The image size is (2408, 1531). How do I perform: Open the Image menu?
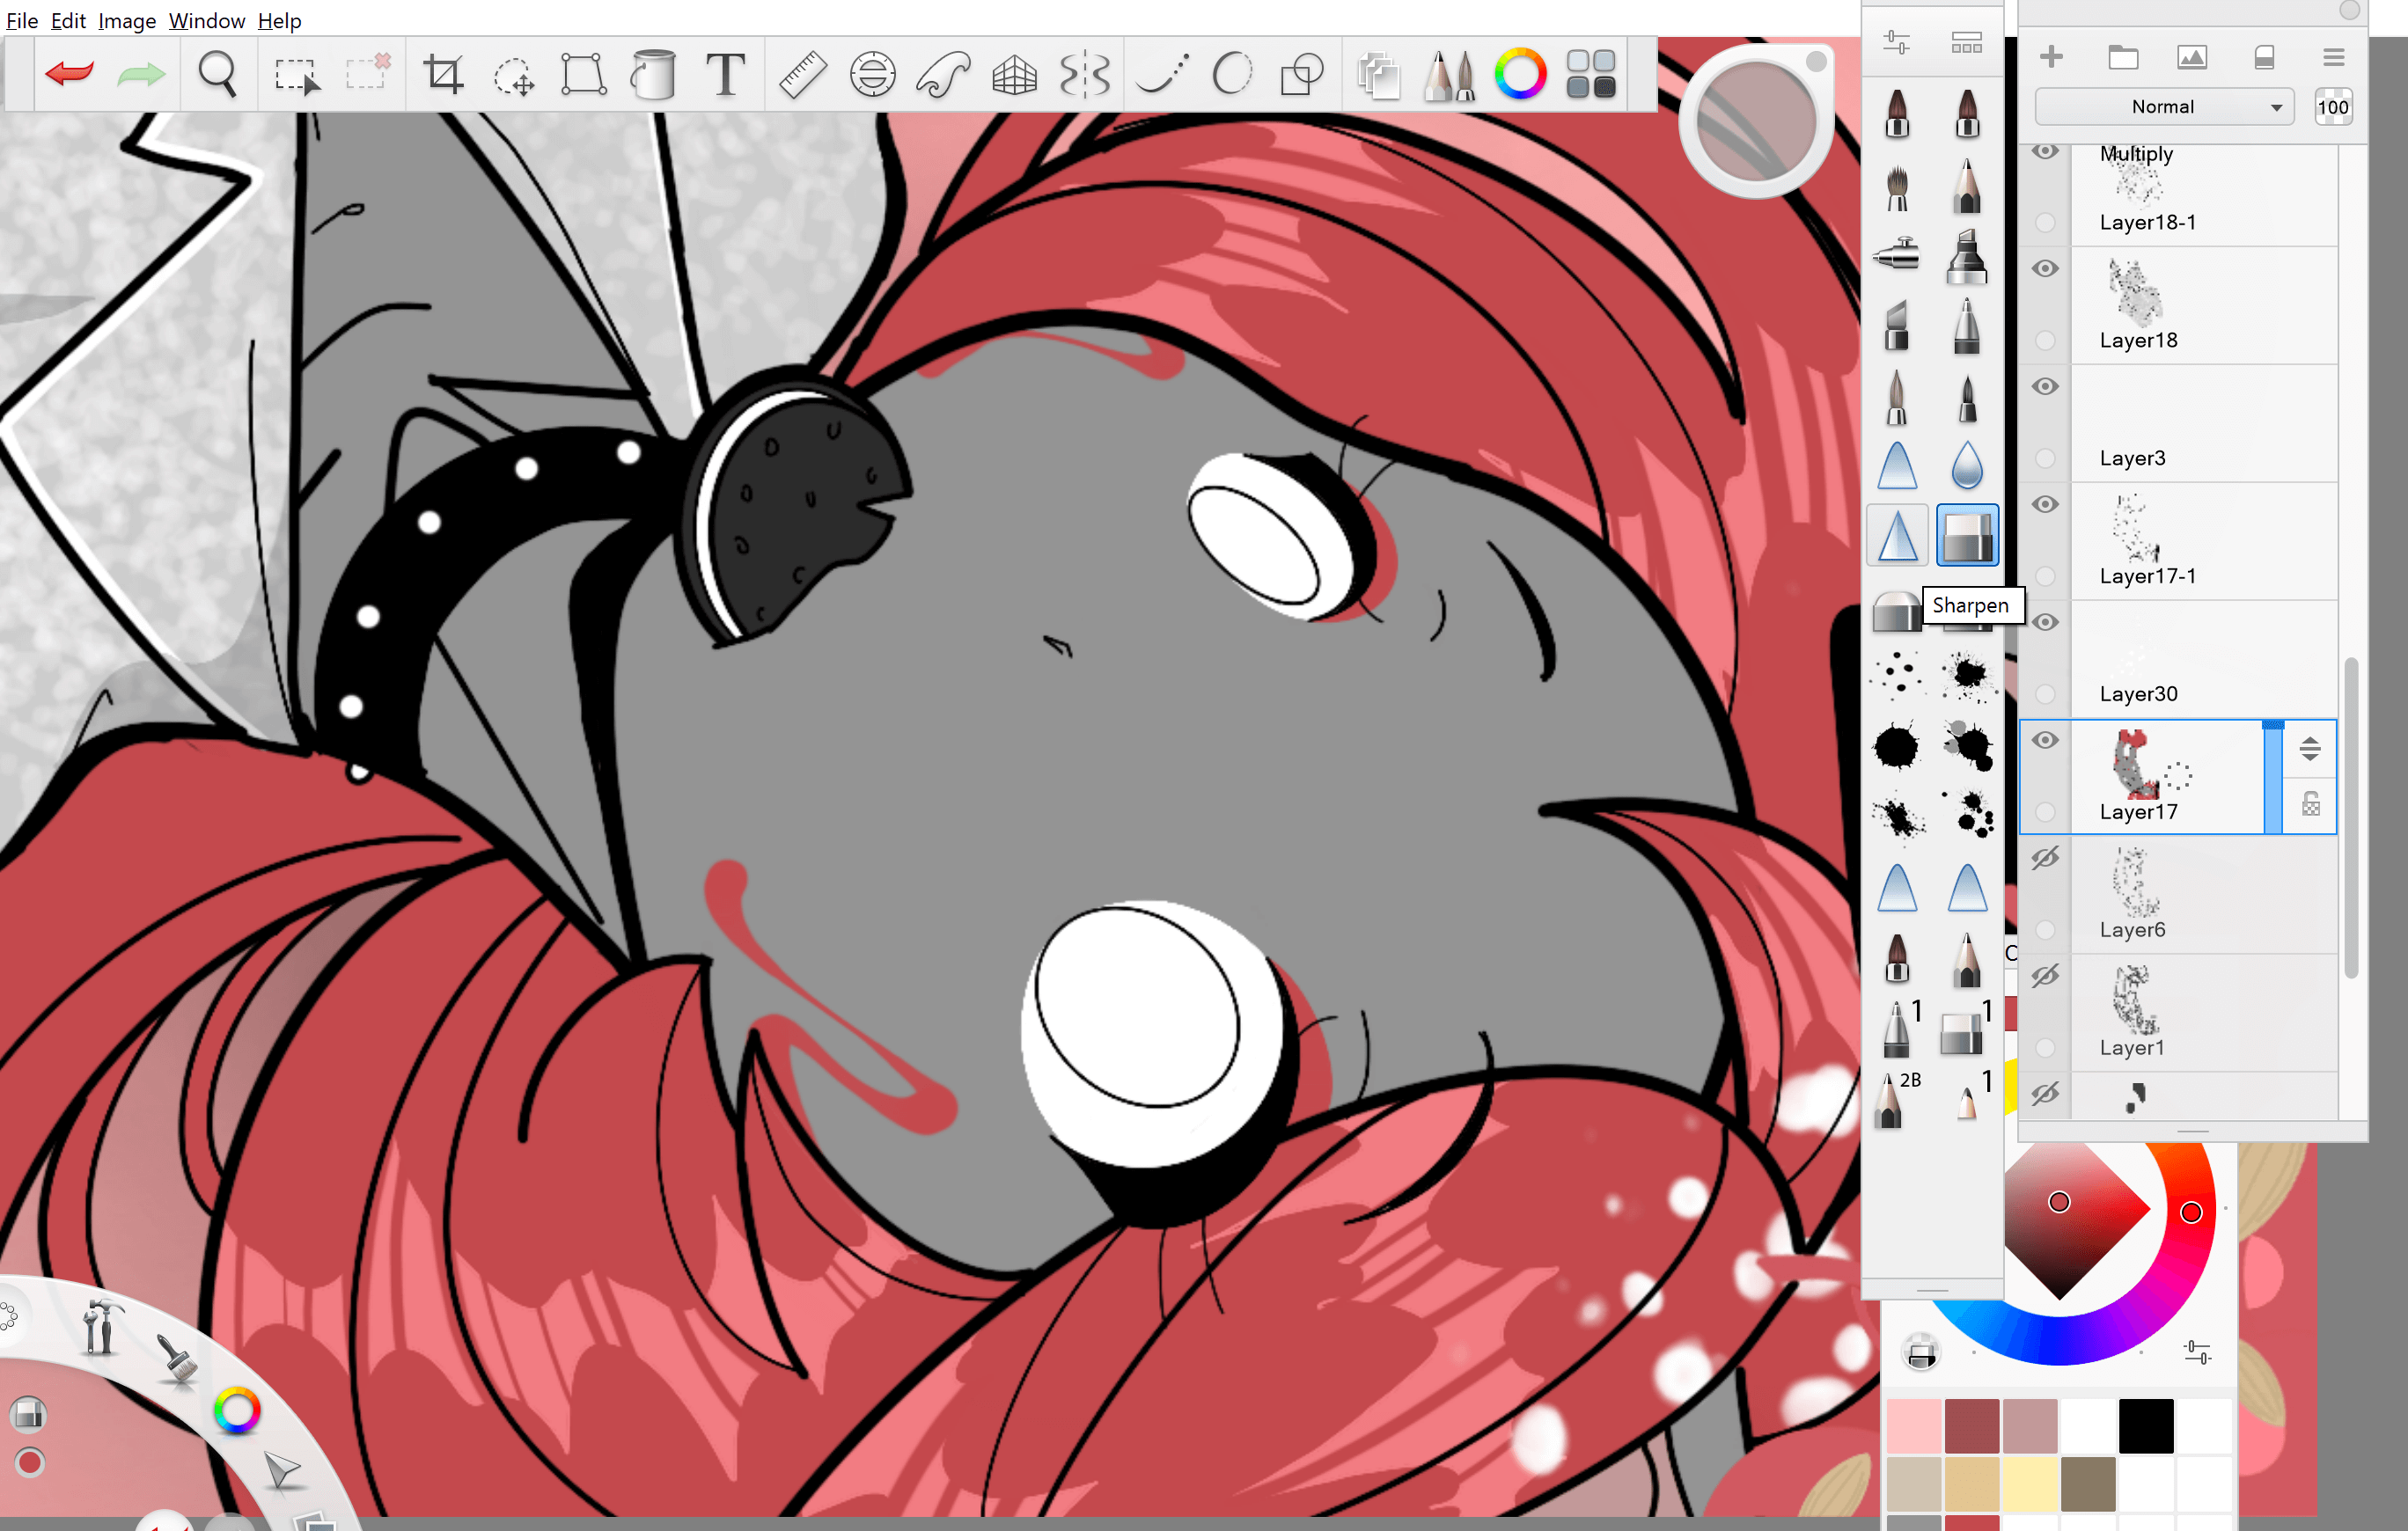[x=126, y=20]
